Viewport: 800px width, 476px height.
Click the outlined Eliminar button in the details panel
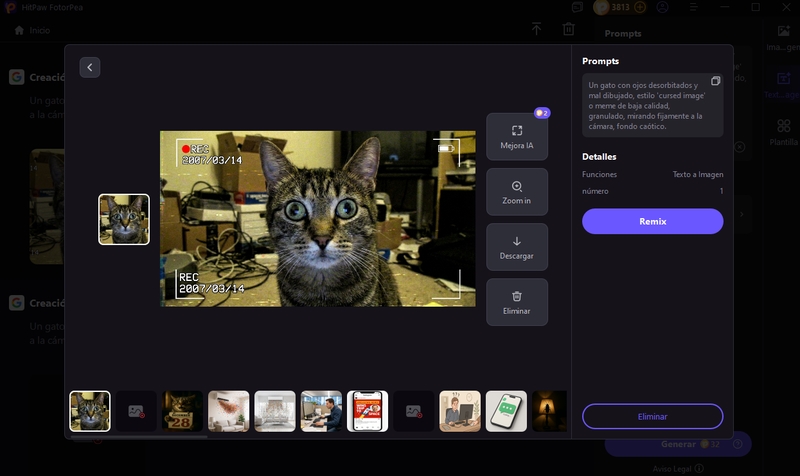[652, 416]
